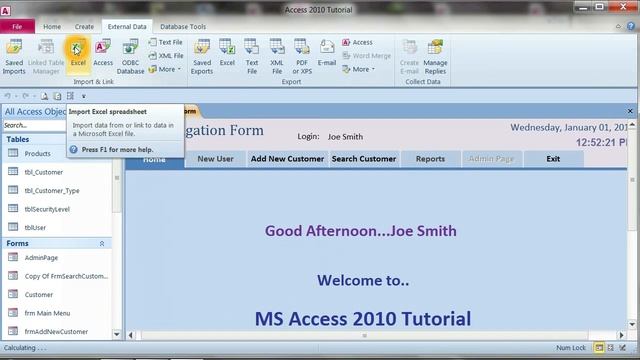Export to XML File
This screenshot has width=640, height=360.
tap(277, 57)
